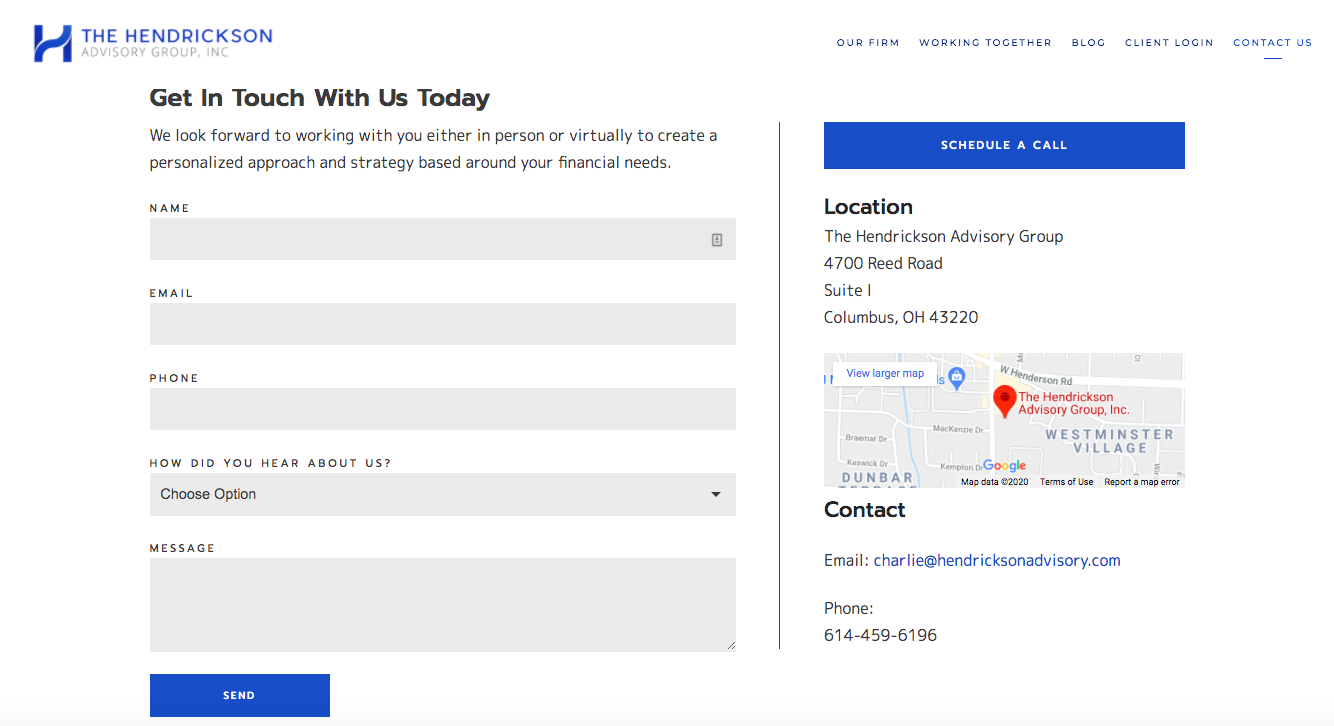
Task: Click the red map pin marker
Action: 1004,401
